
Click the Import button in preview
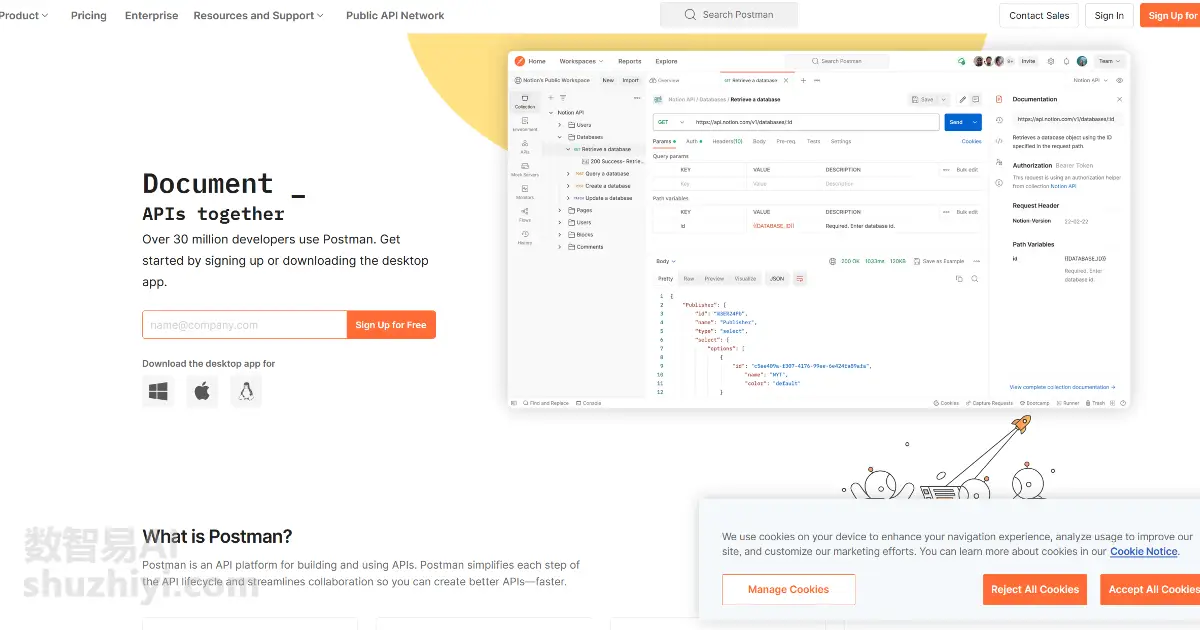click(630, 80)
